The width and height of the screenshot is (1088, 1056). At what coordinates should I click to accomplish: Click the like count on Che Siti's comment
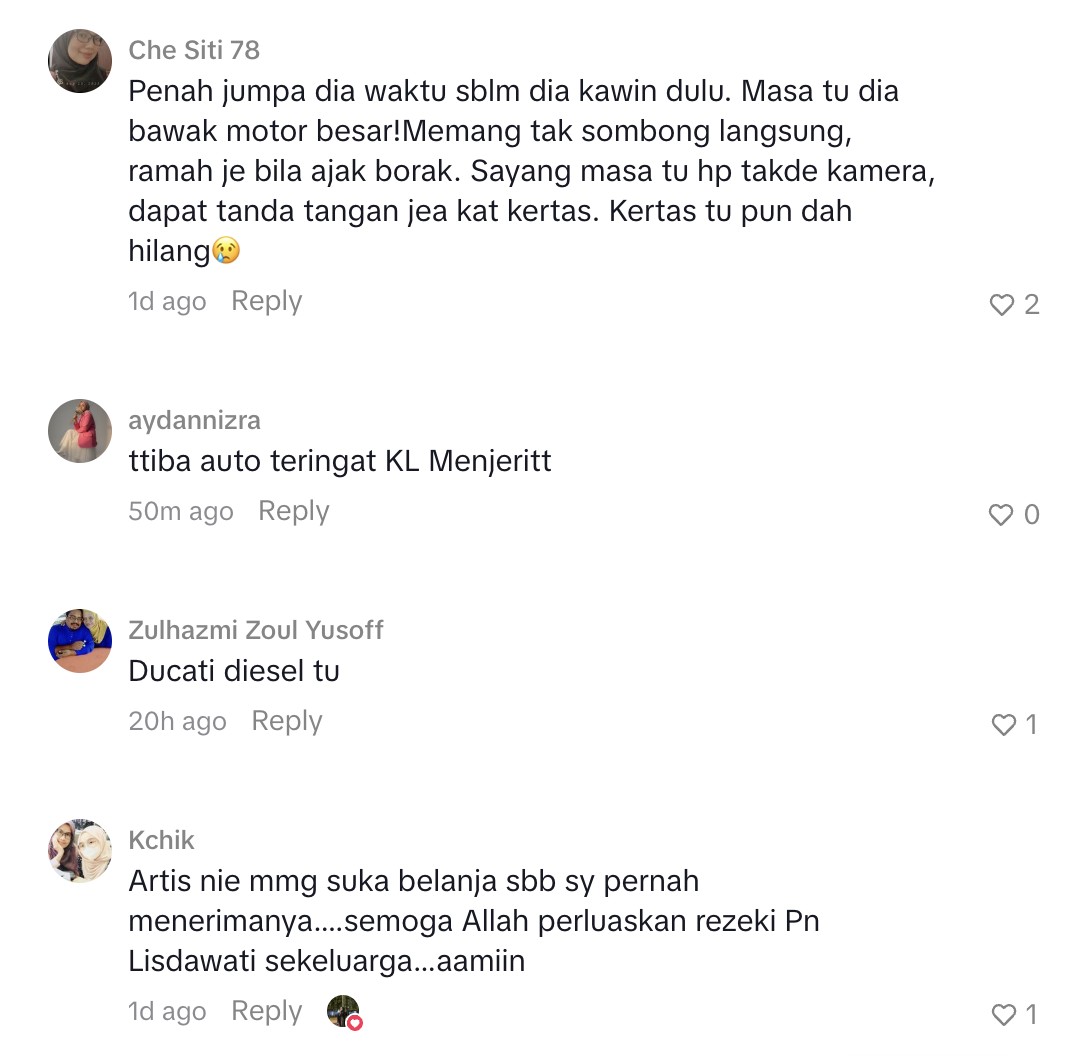point(1032,305)
